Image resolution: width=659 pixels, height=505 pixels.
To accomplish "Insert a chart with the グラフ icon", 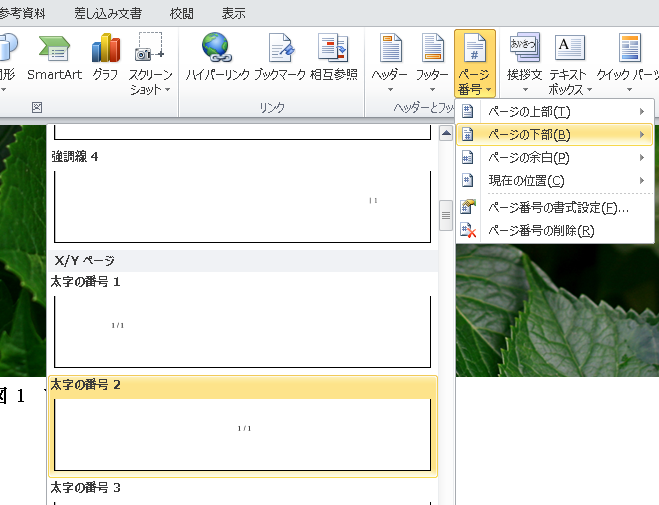I will pos(105,58).
